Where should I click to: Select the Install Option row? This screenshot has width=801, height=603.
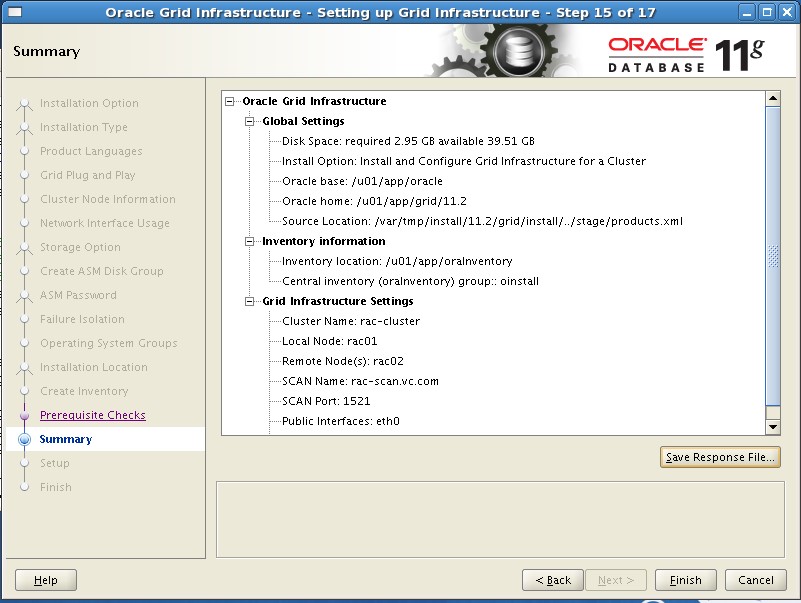coord(464,161)
